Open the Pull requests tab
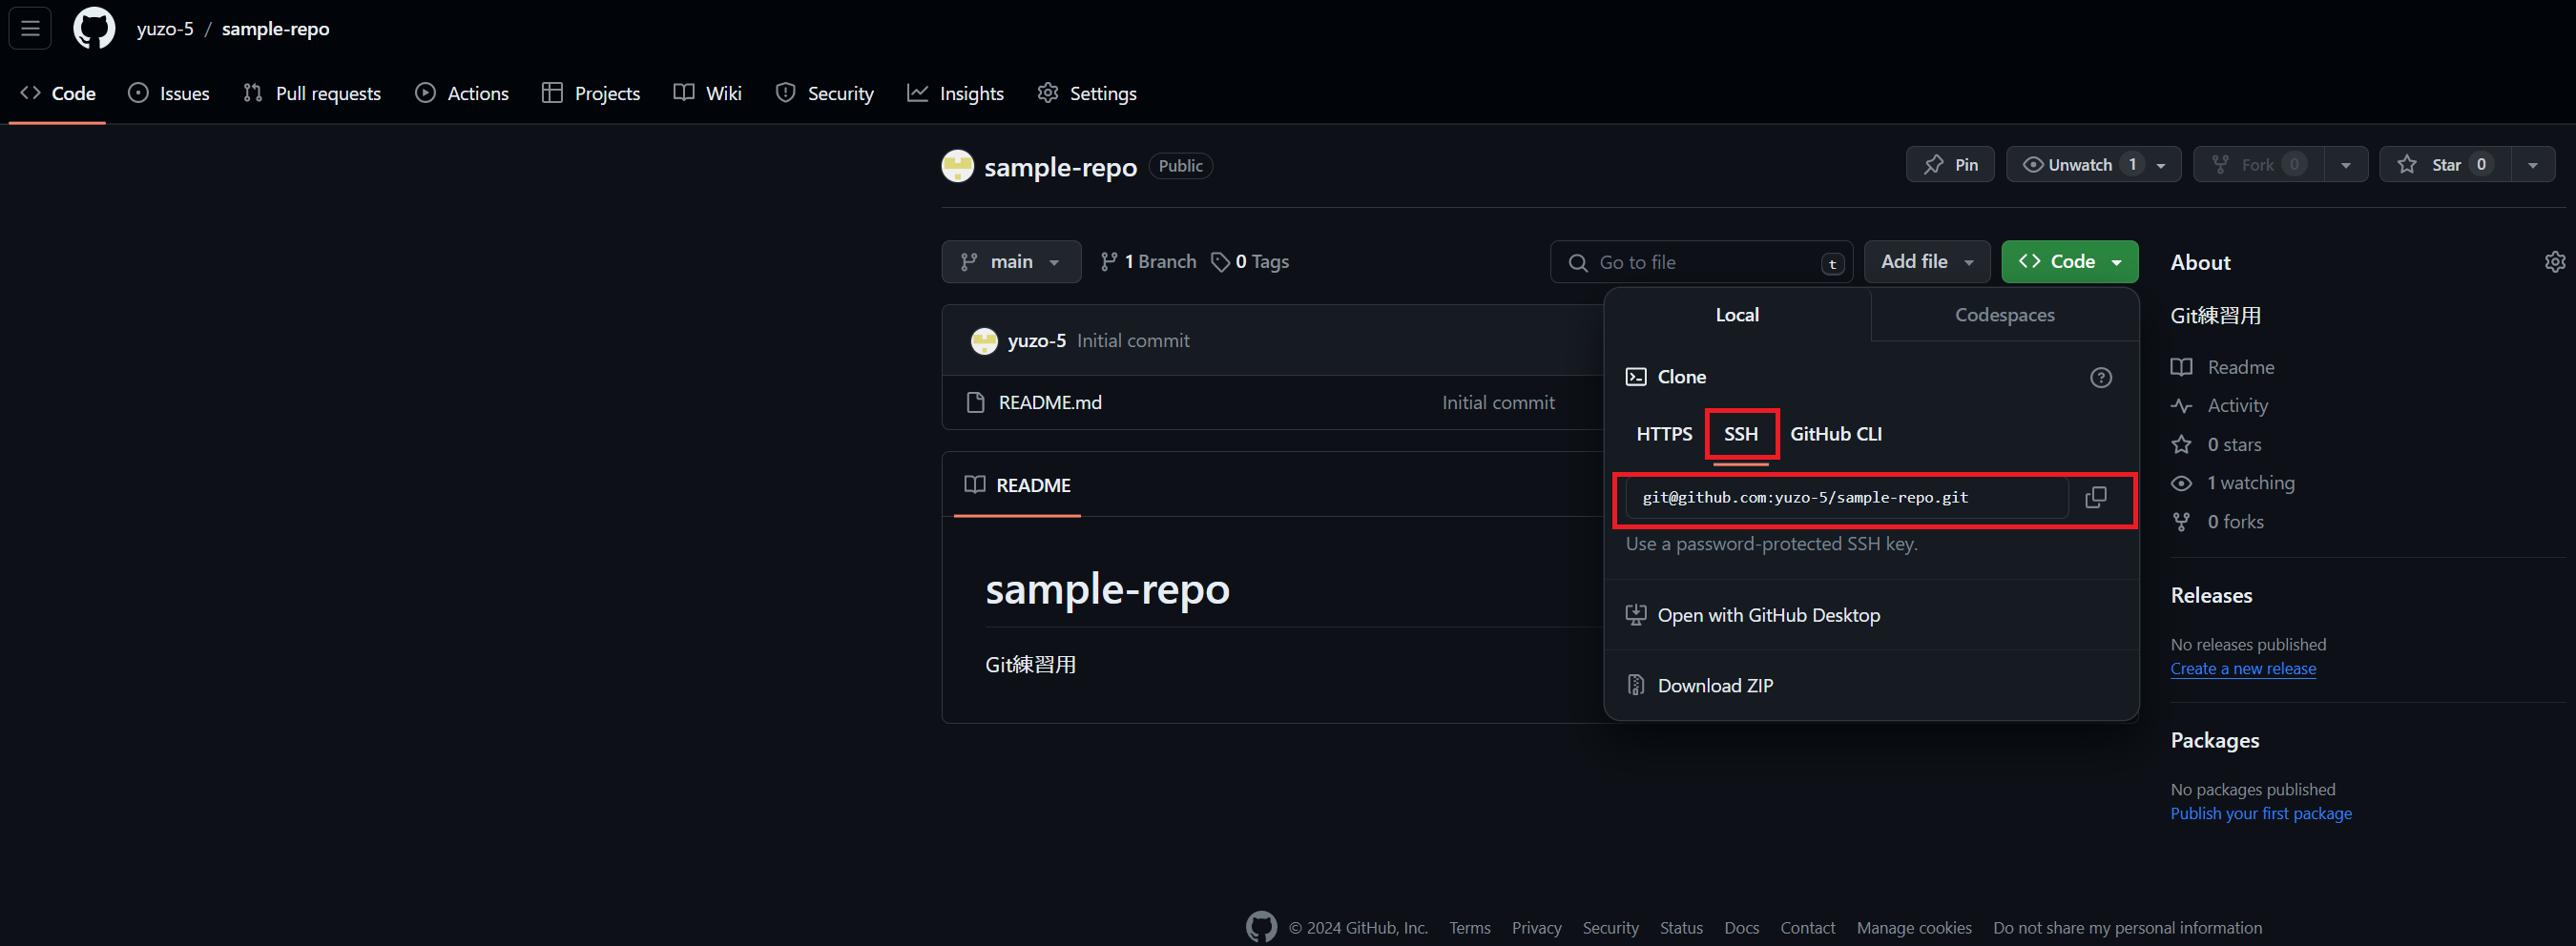Viewport: 2576px width, 946px height. pyautogui.click(x=312, y=93)
